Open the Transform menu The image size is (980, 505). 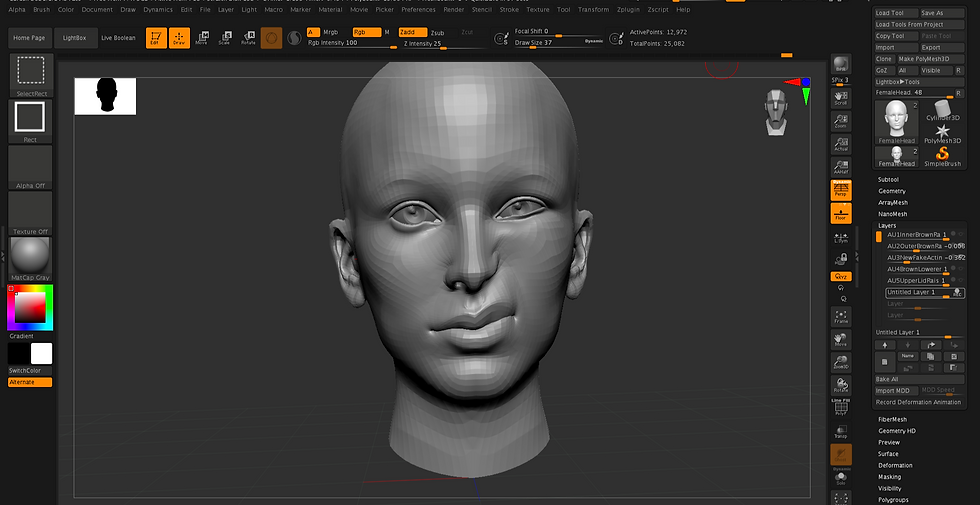coord(593,9)
